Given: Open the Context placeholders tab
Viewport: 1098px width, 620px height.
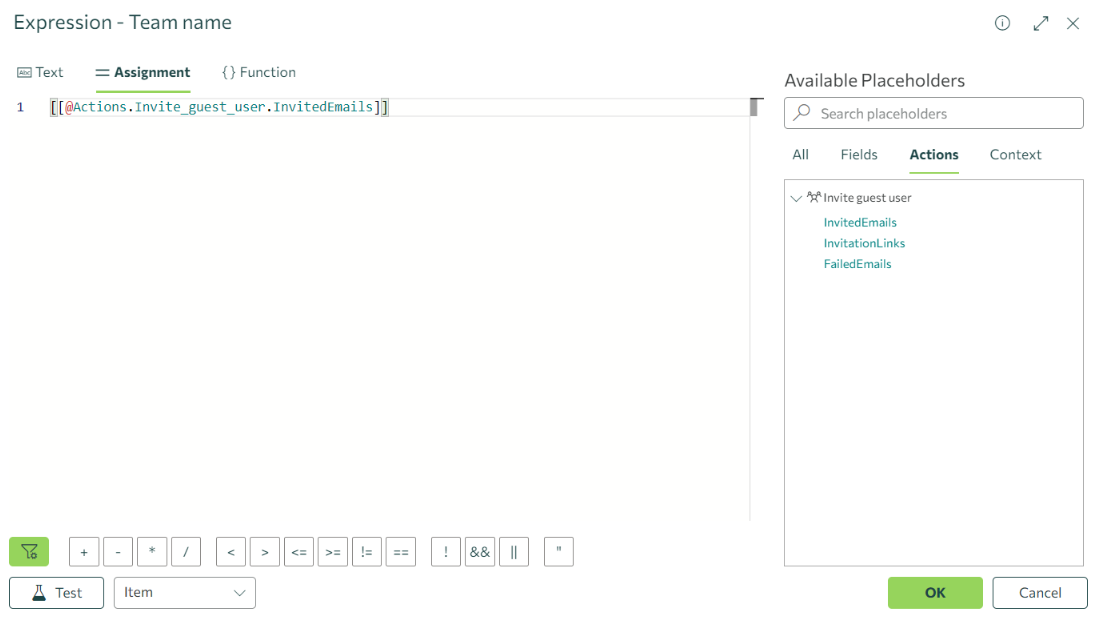Looking at the screenshot, I should click(x=1015, y=155).
